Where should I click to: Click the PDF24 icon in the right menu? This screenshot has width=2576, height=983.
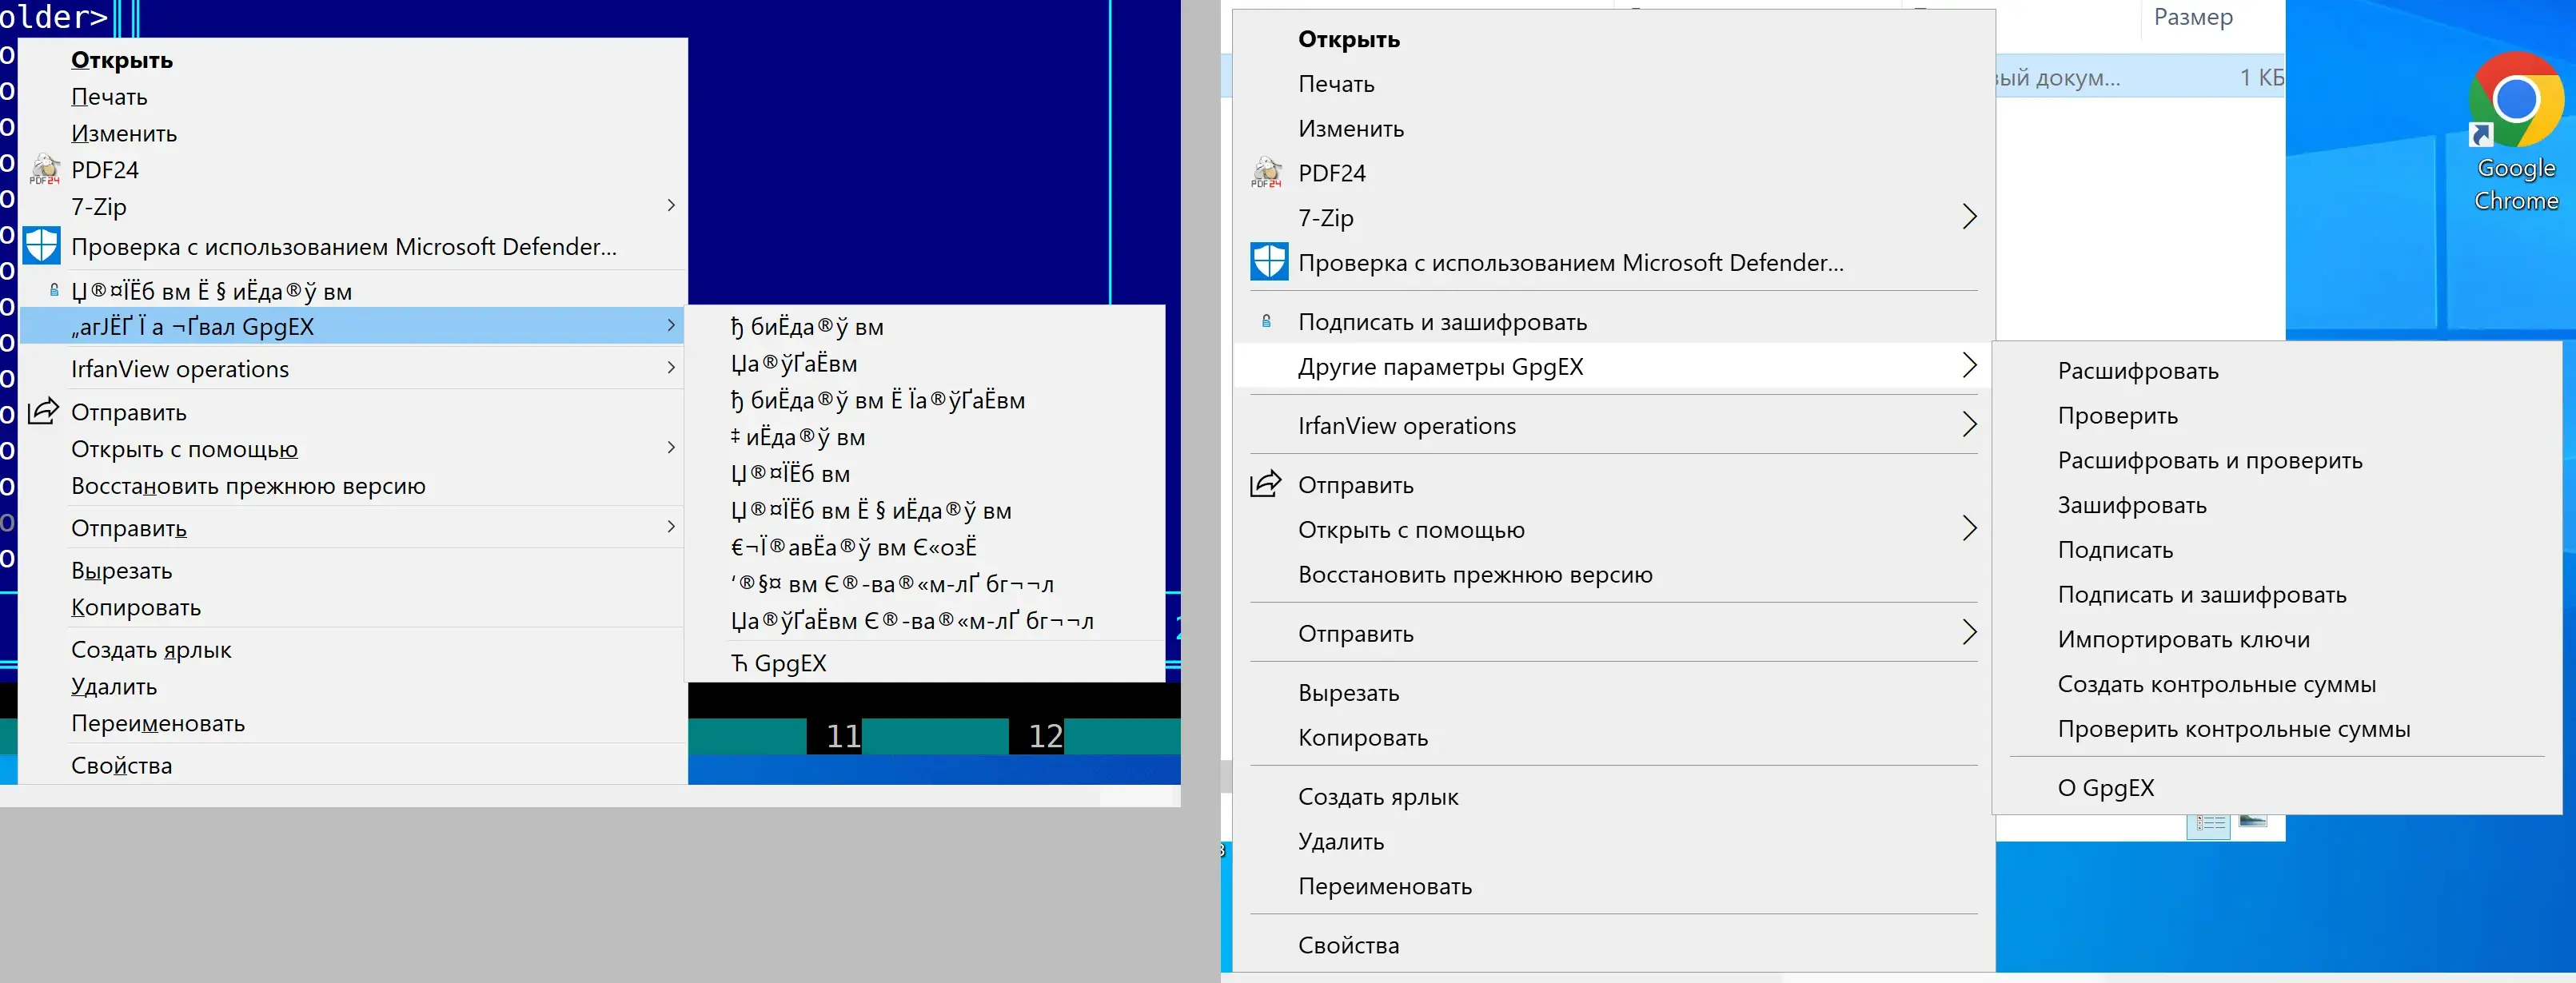(x=1266, y=173)
